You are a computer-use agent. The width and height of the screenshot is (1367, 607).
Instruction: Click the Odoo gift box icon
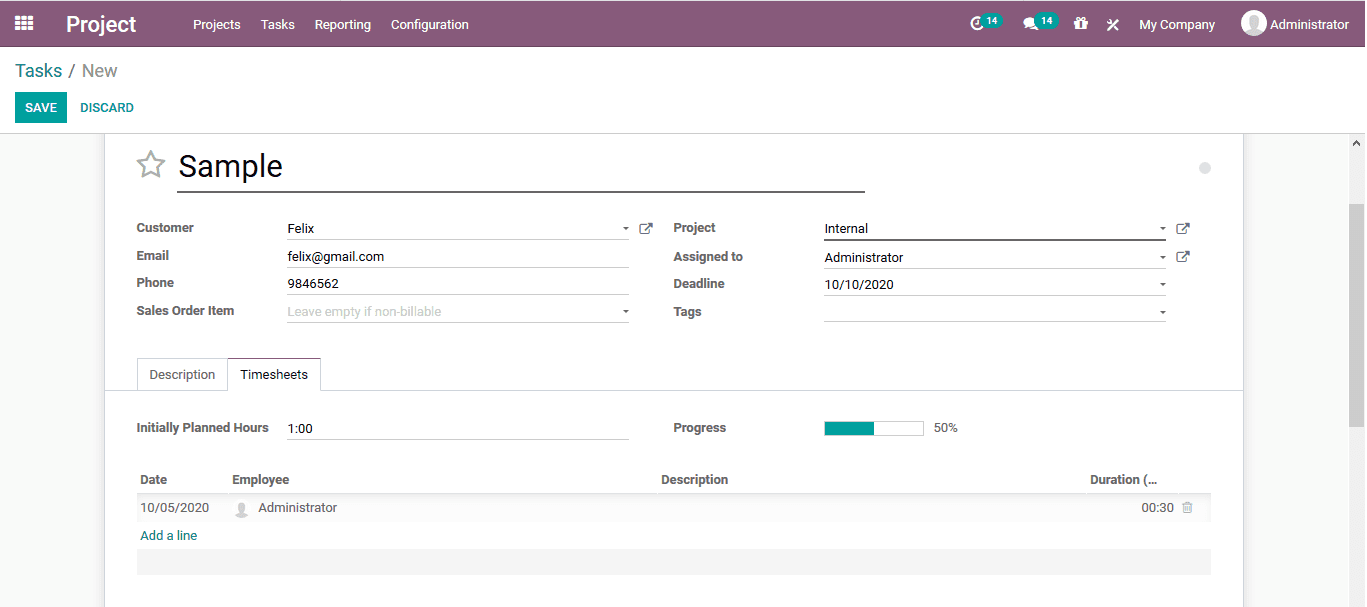point(1080,23)
